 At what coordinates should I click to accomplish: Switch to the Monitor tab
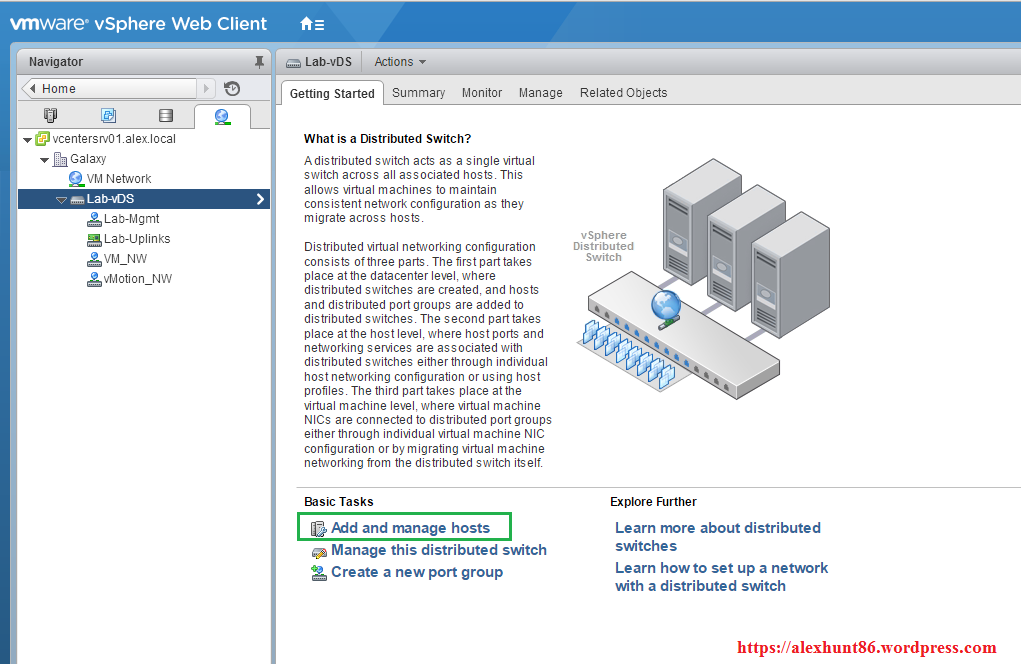pos(482,93)
